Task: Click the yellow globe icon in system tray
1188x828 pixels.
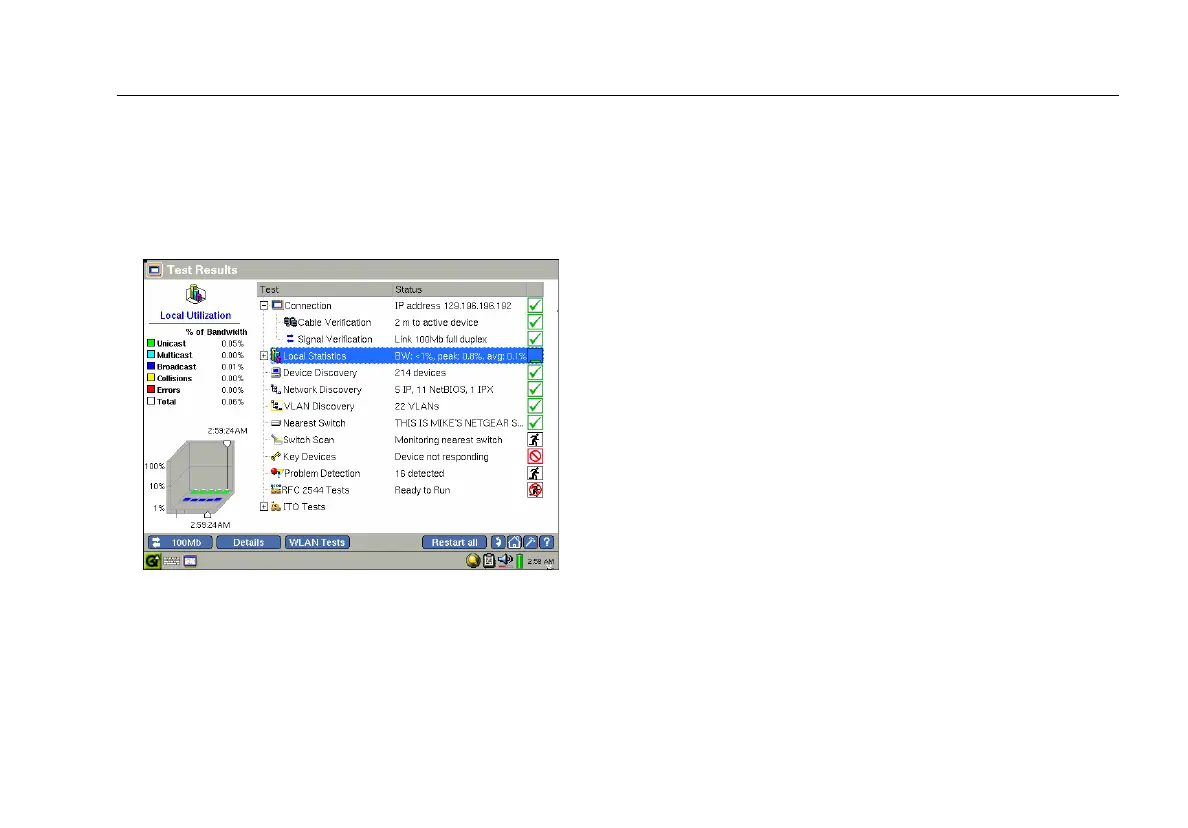Action: click(x=473, y=561)
